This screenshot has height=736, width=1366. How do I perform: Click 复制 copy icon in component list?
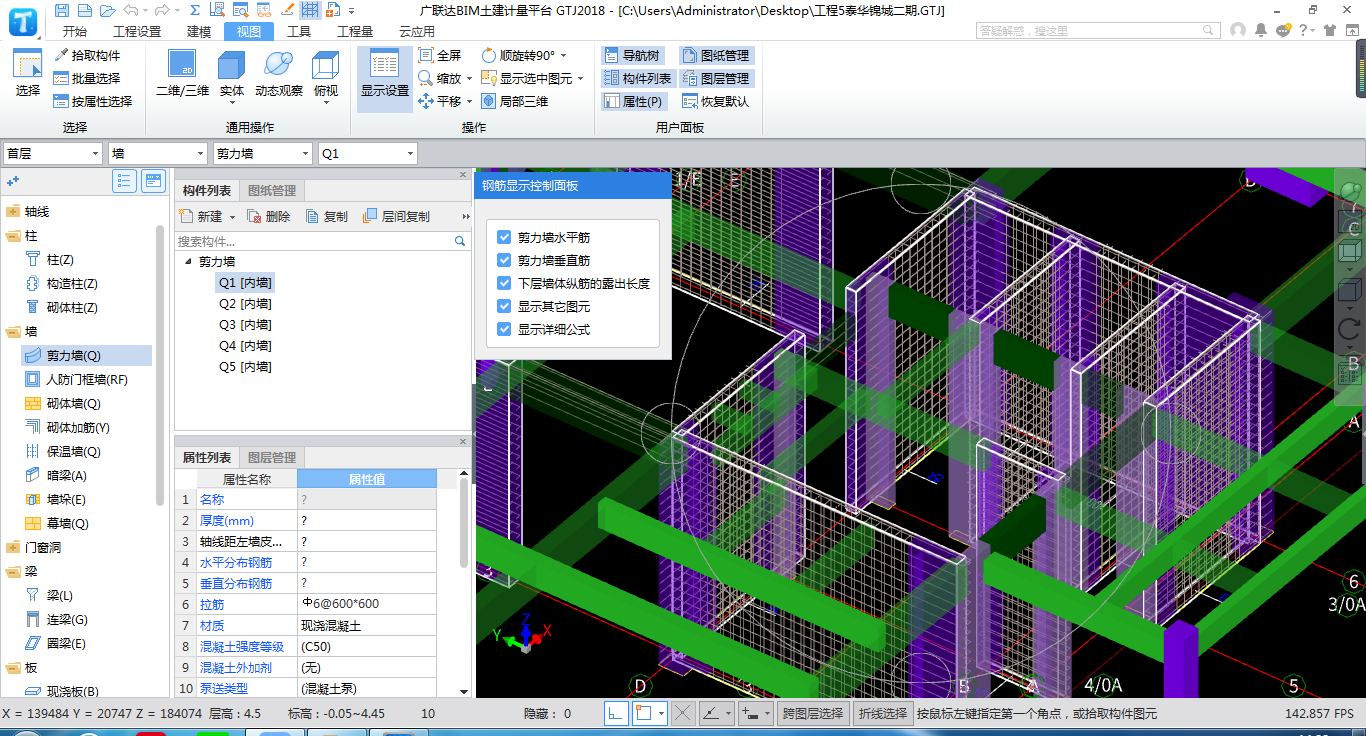point(326,216)
